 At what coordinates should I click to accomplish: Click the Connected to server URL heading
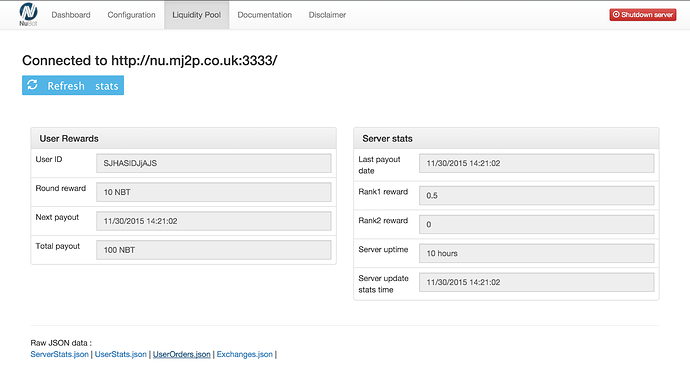point(150,60)
